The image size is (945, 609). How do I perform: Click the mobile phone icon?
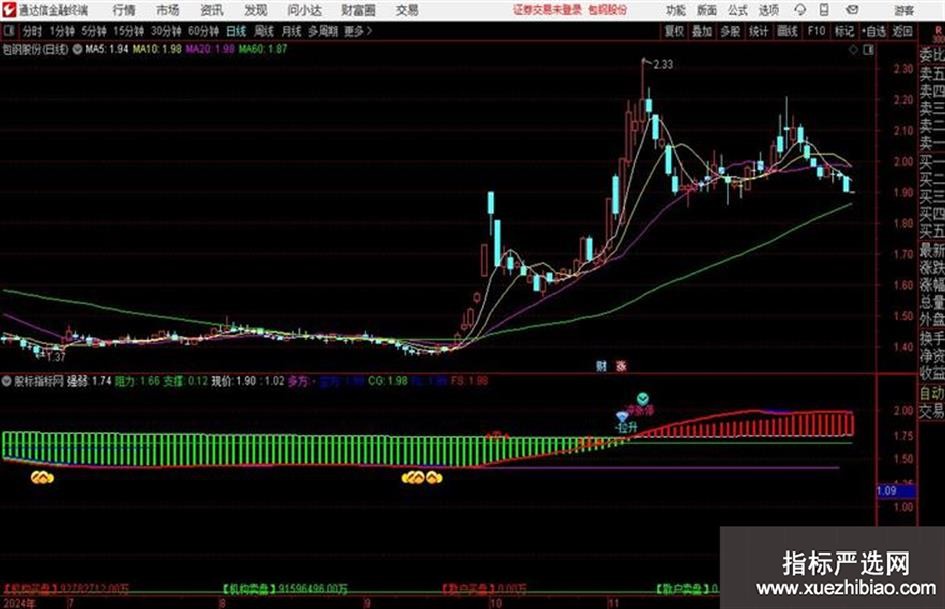(824, 10)
